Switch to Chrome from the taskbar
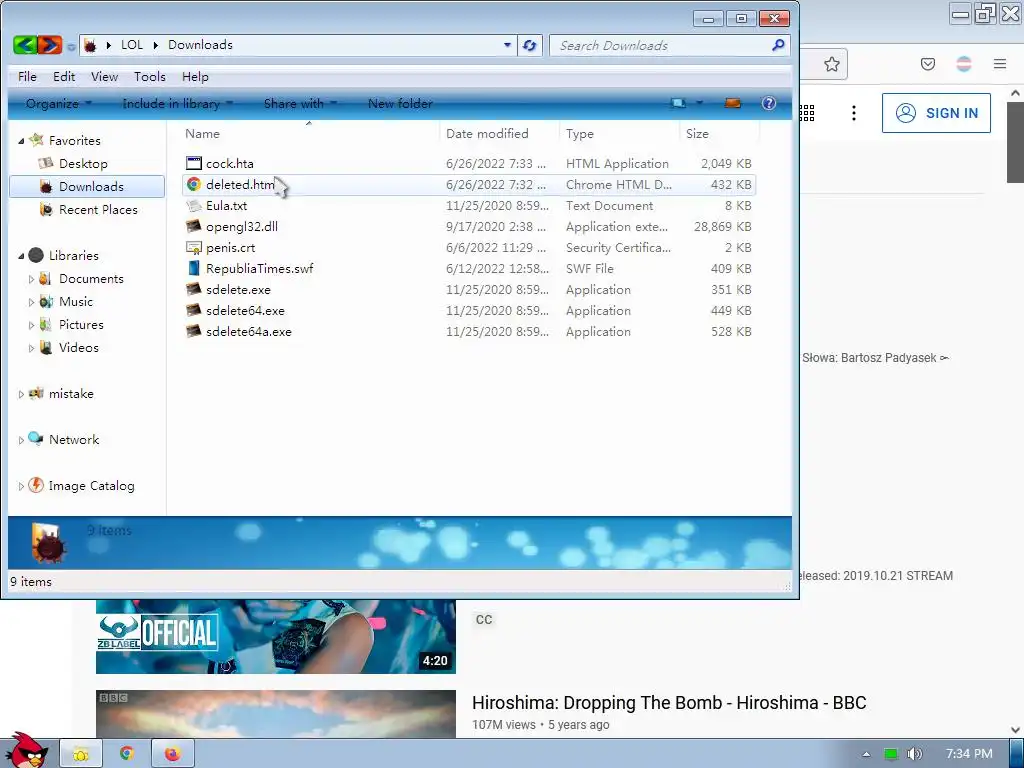The width and height of the screenshot is (1024, 768). coord(127,754)
